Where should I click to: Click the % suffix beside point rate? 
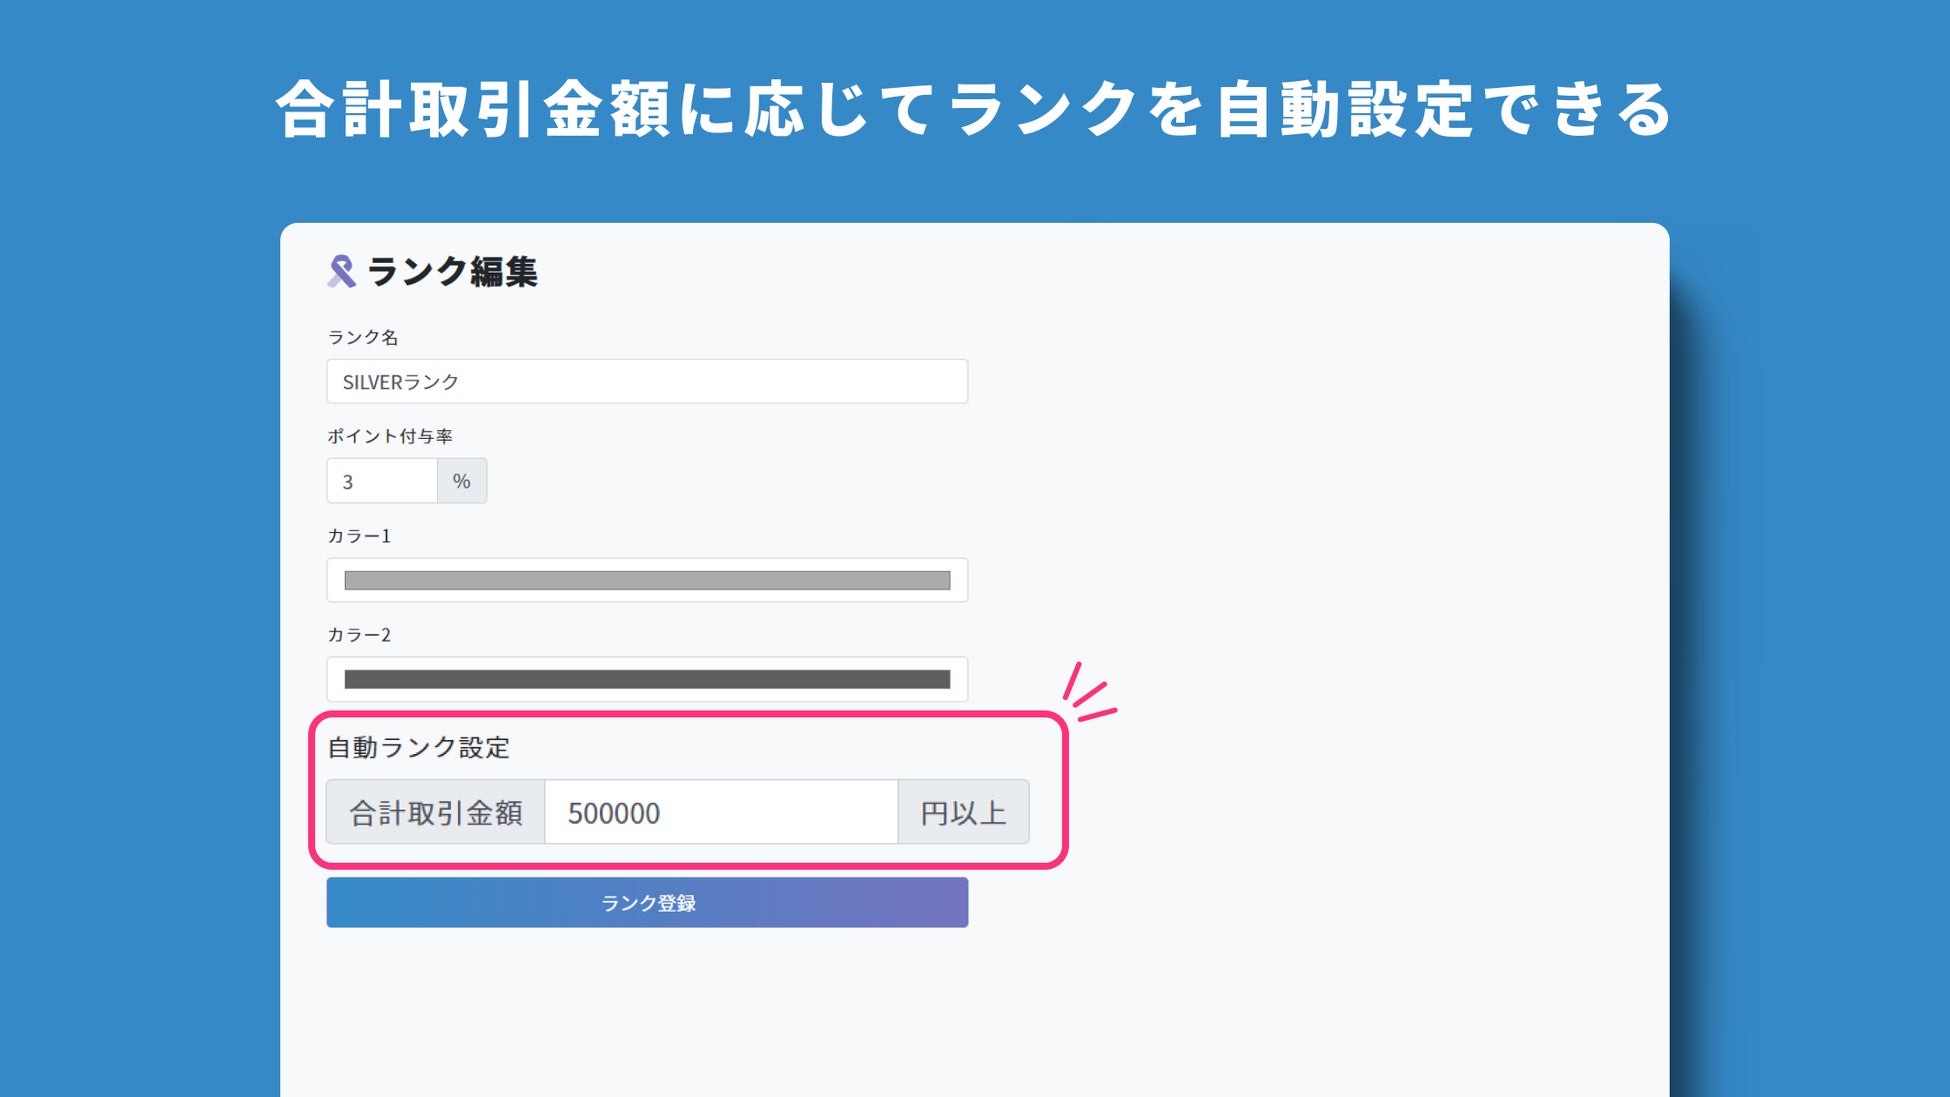(x=461, y=481)
